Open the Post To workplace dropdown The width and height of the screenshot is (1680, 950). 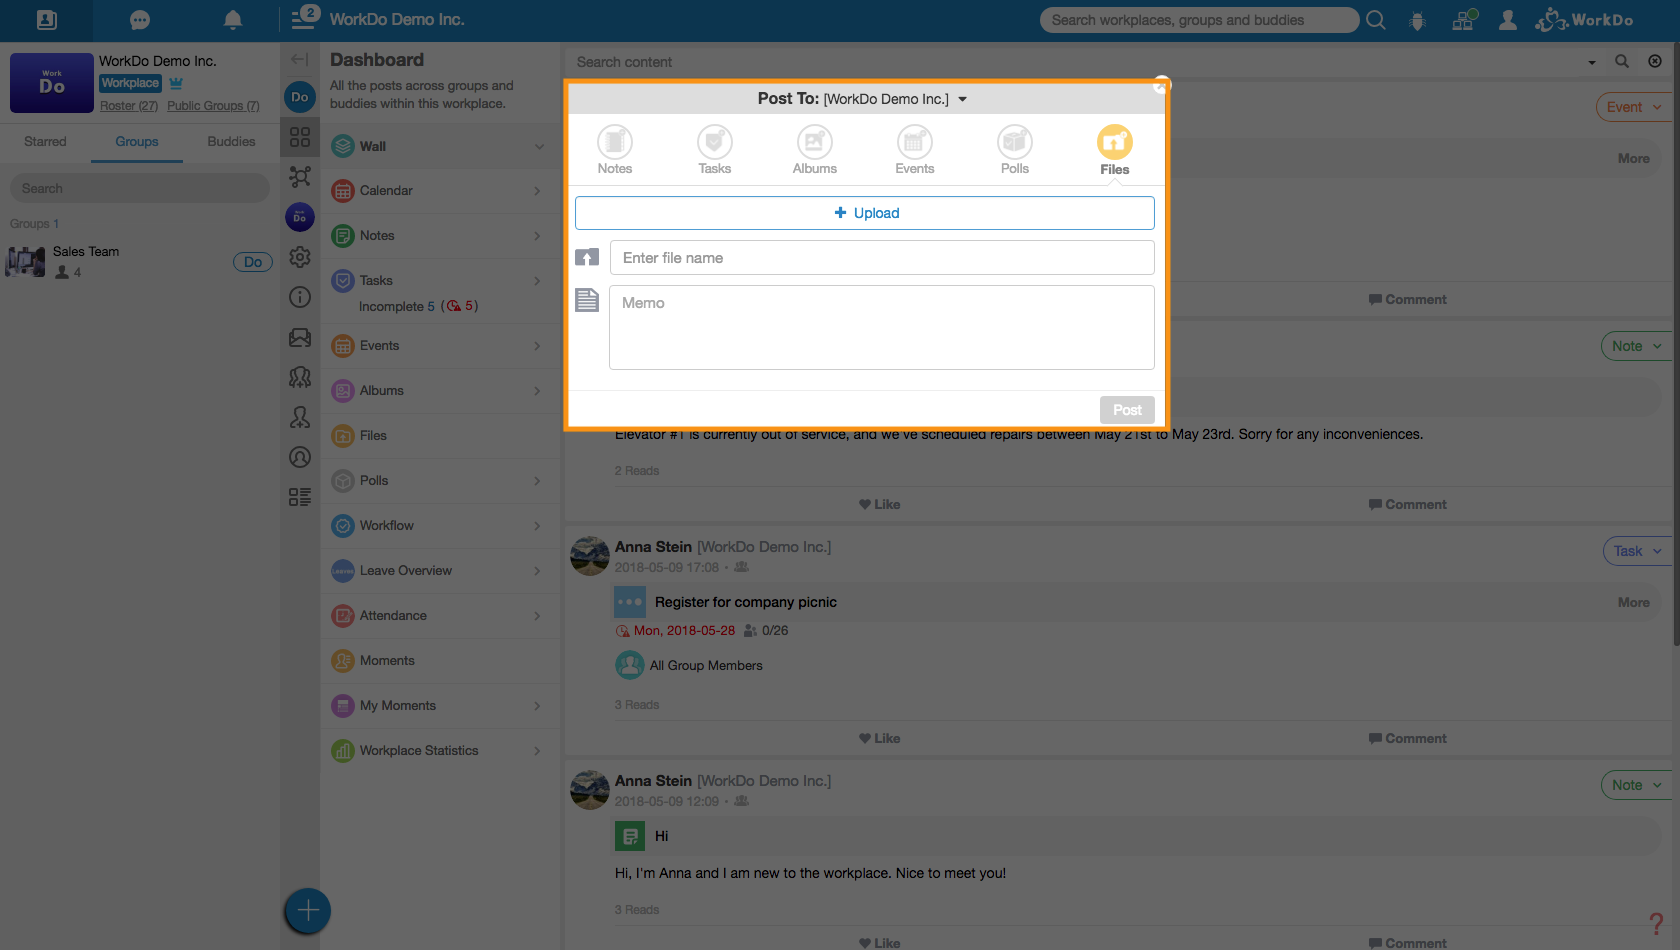(962, 99)
